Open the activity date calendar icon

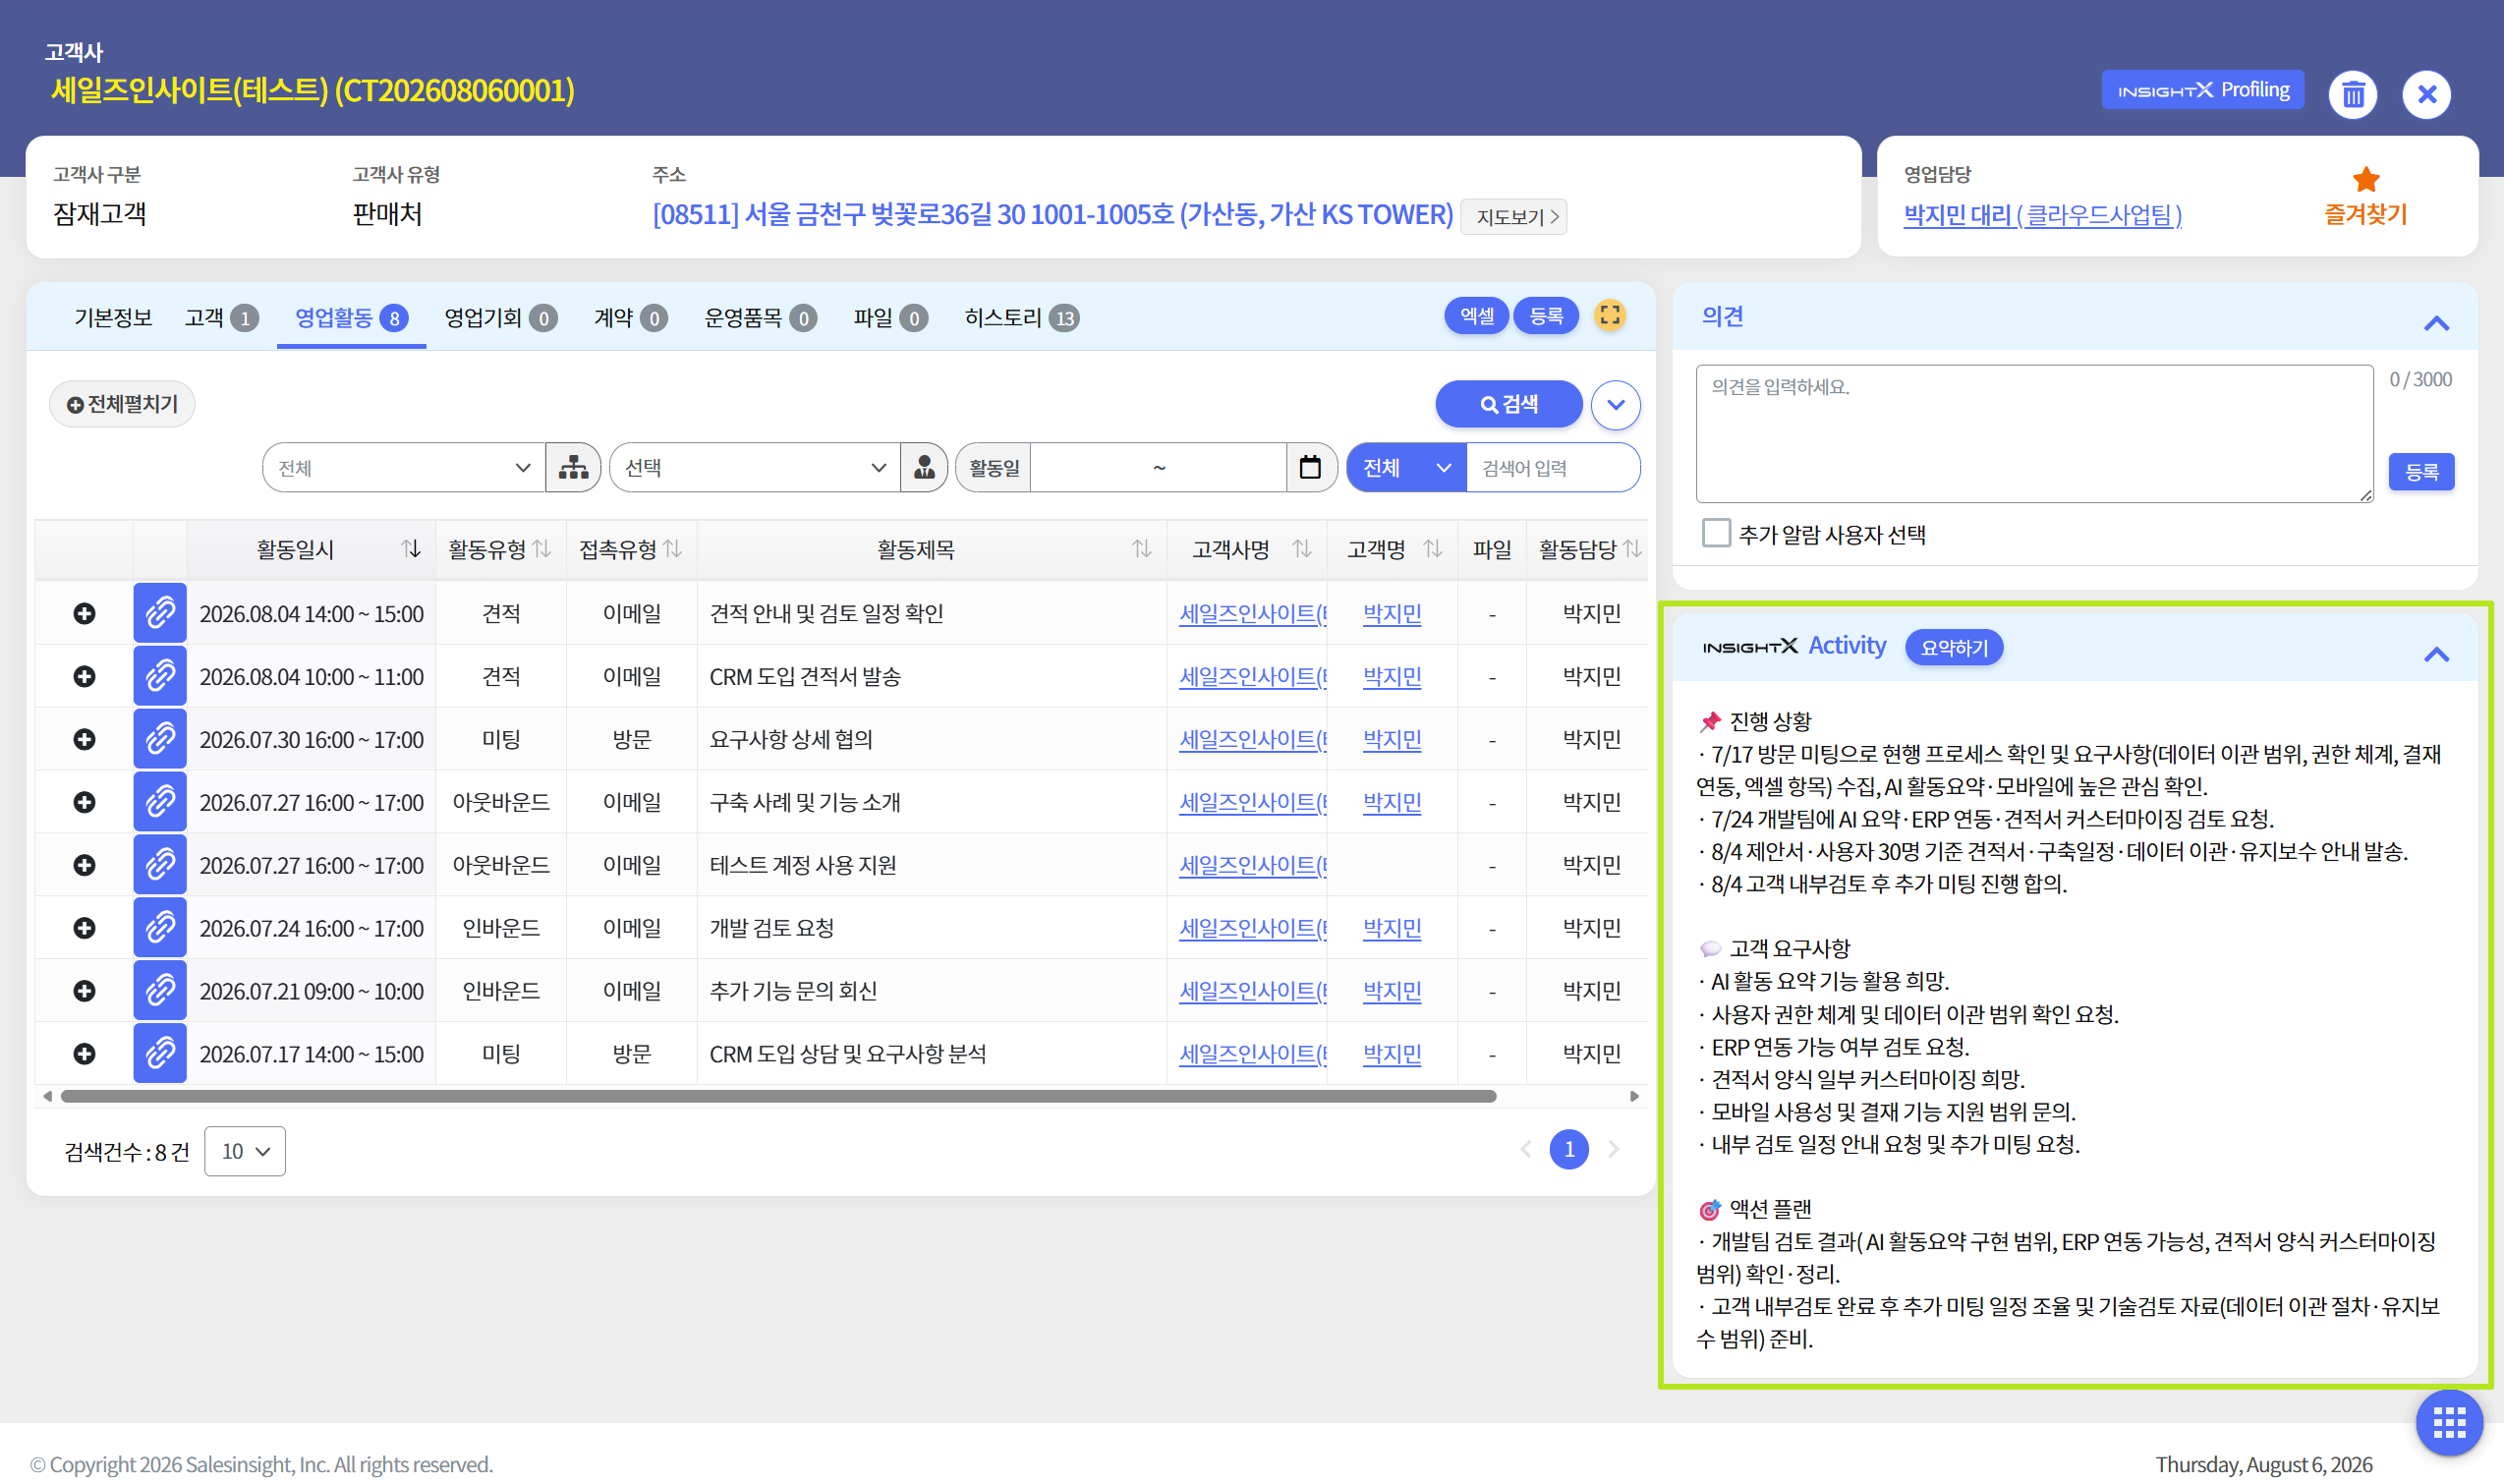(x=1310, y=467)
